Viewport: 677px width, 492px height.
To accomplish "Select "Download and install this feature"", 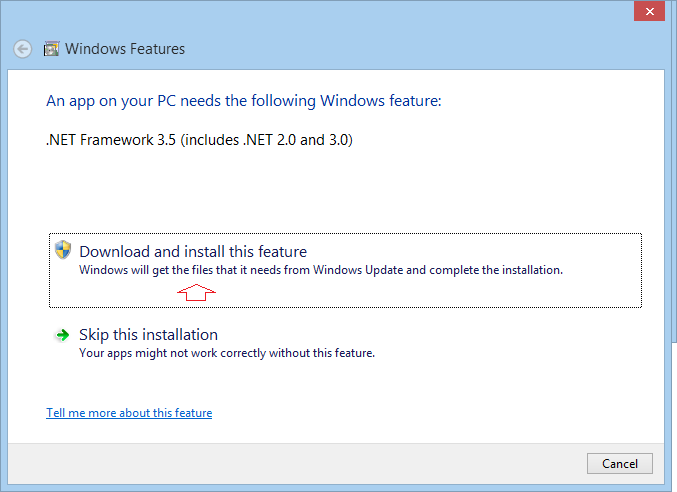I will tap(193, 252).
